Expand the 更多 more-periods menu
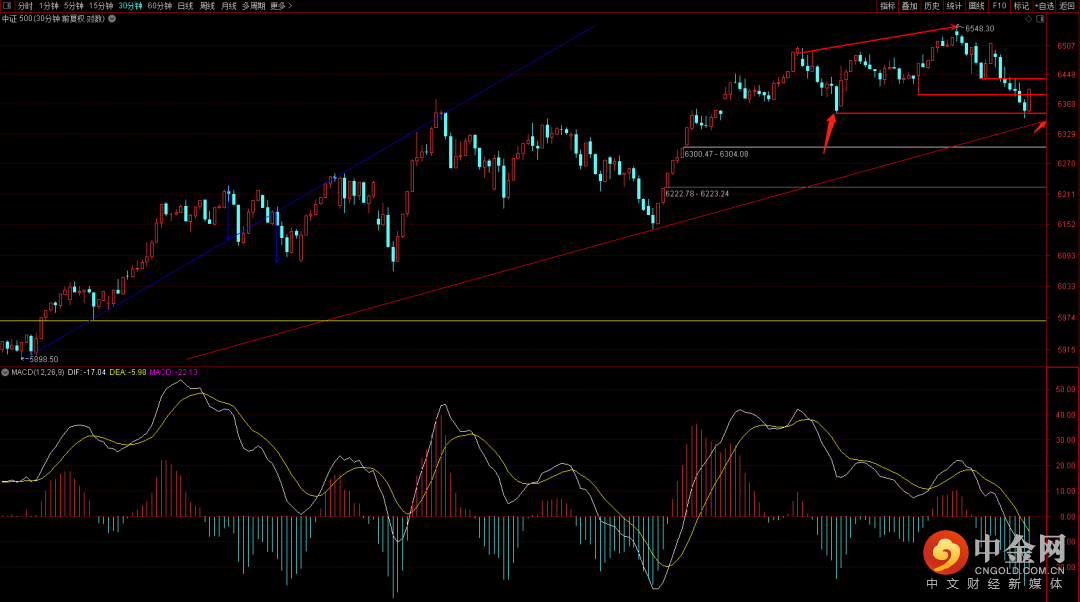1080x602 pixels. click(x=281, y=6)
